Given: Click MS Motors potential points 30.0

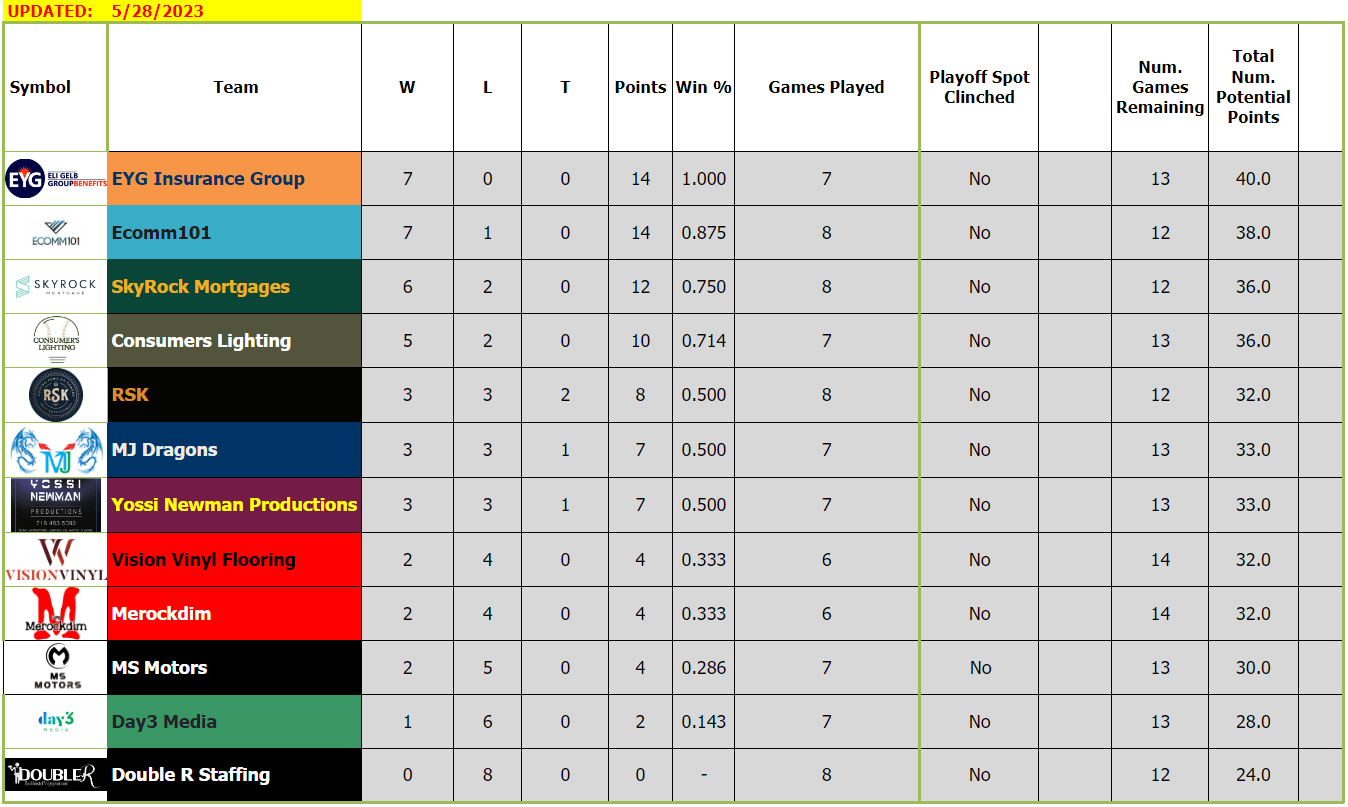Looking at the screenshot, I should pyautogui.click(x=1253, y=668).
